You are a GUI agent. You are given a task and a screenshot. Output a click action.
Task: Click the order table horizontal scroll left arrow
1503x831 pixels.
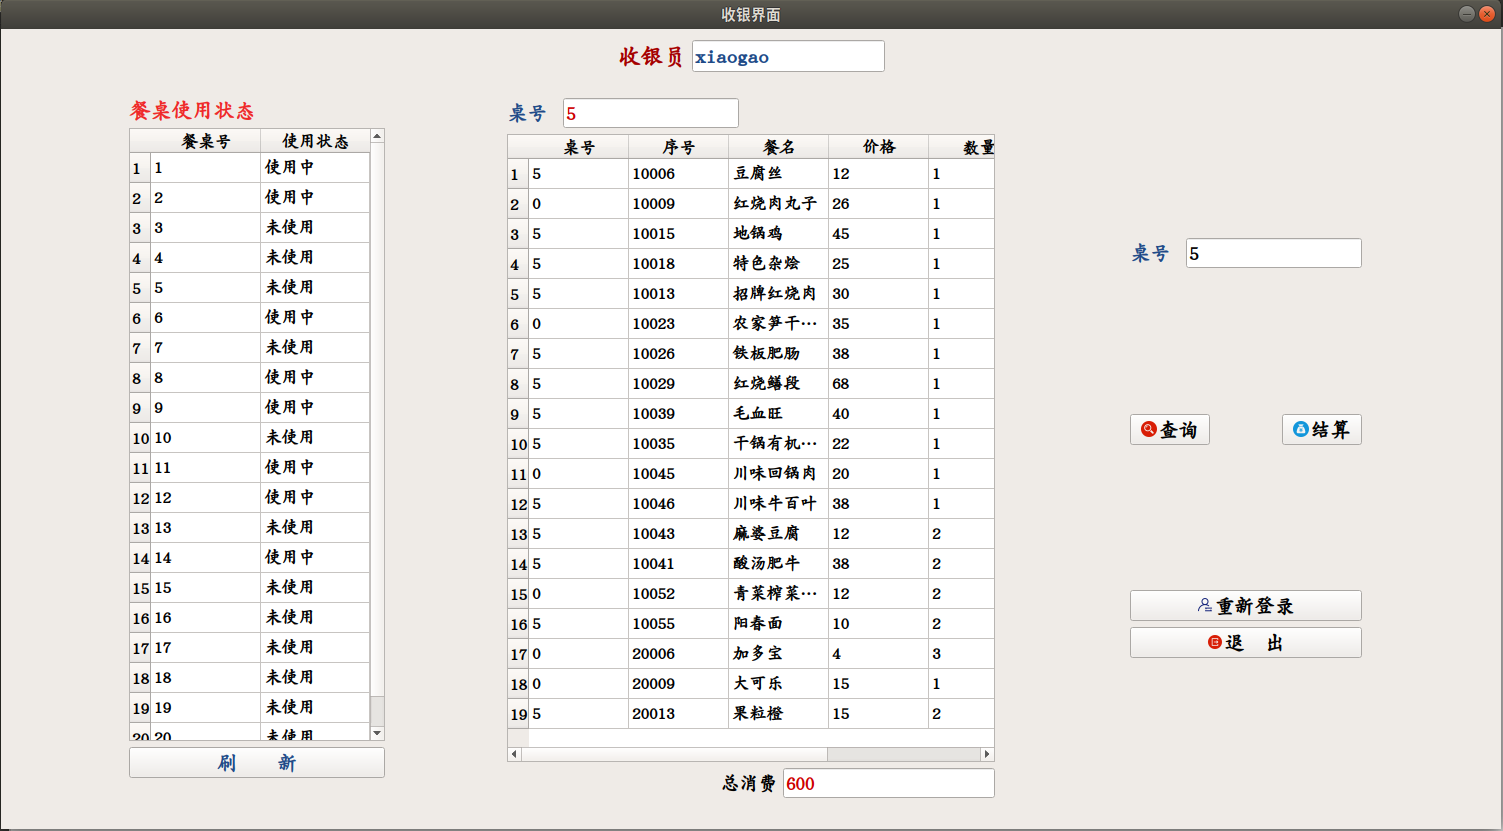point(515,754)
